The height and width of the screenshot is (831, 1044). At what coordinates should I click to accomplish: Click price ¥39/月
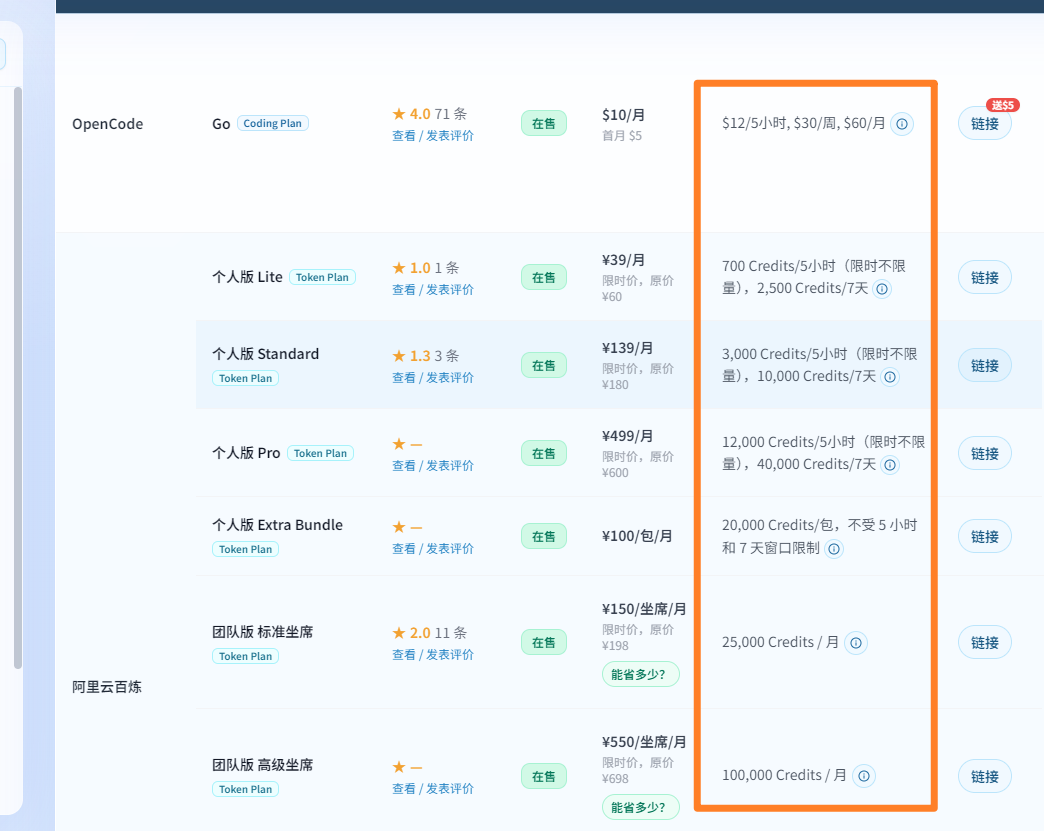pos(623,260)
